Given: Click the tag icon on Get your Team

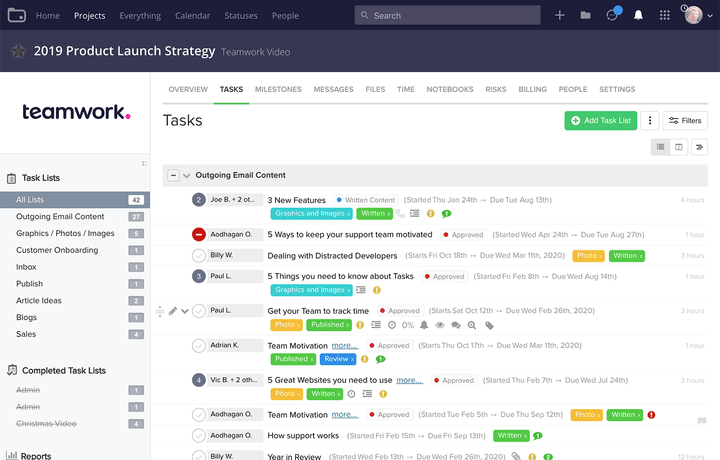Looking at the screenshot, I should [489, 325].
